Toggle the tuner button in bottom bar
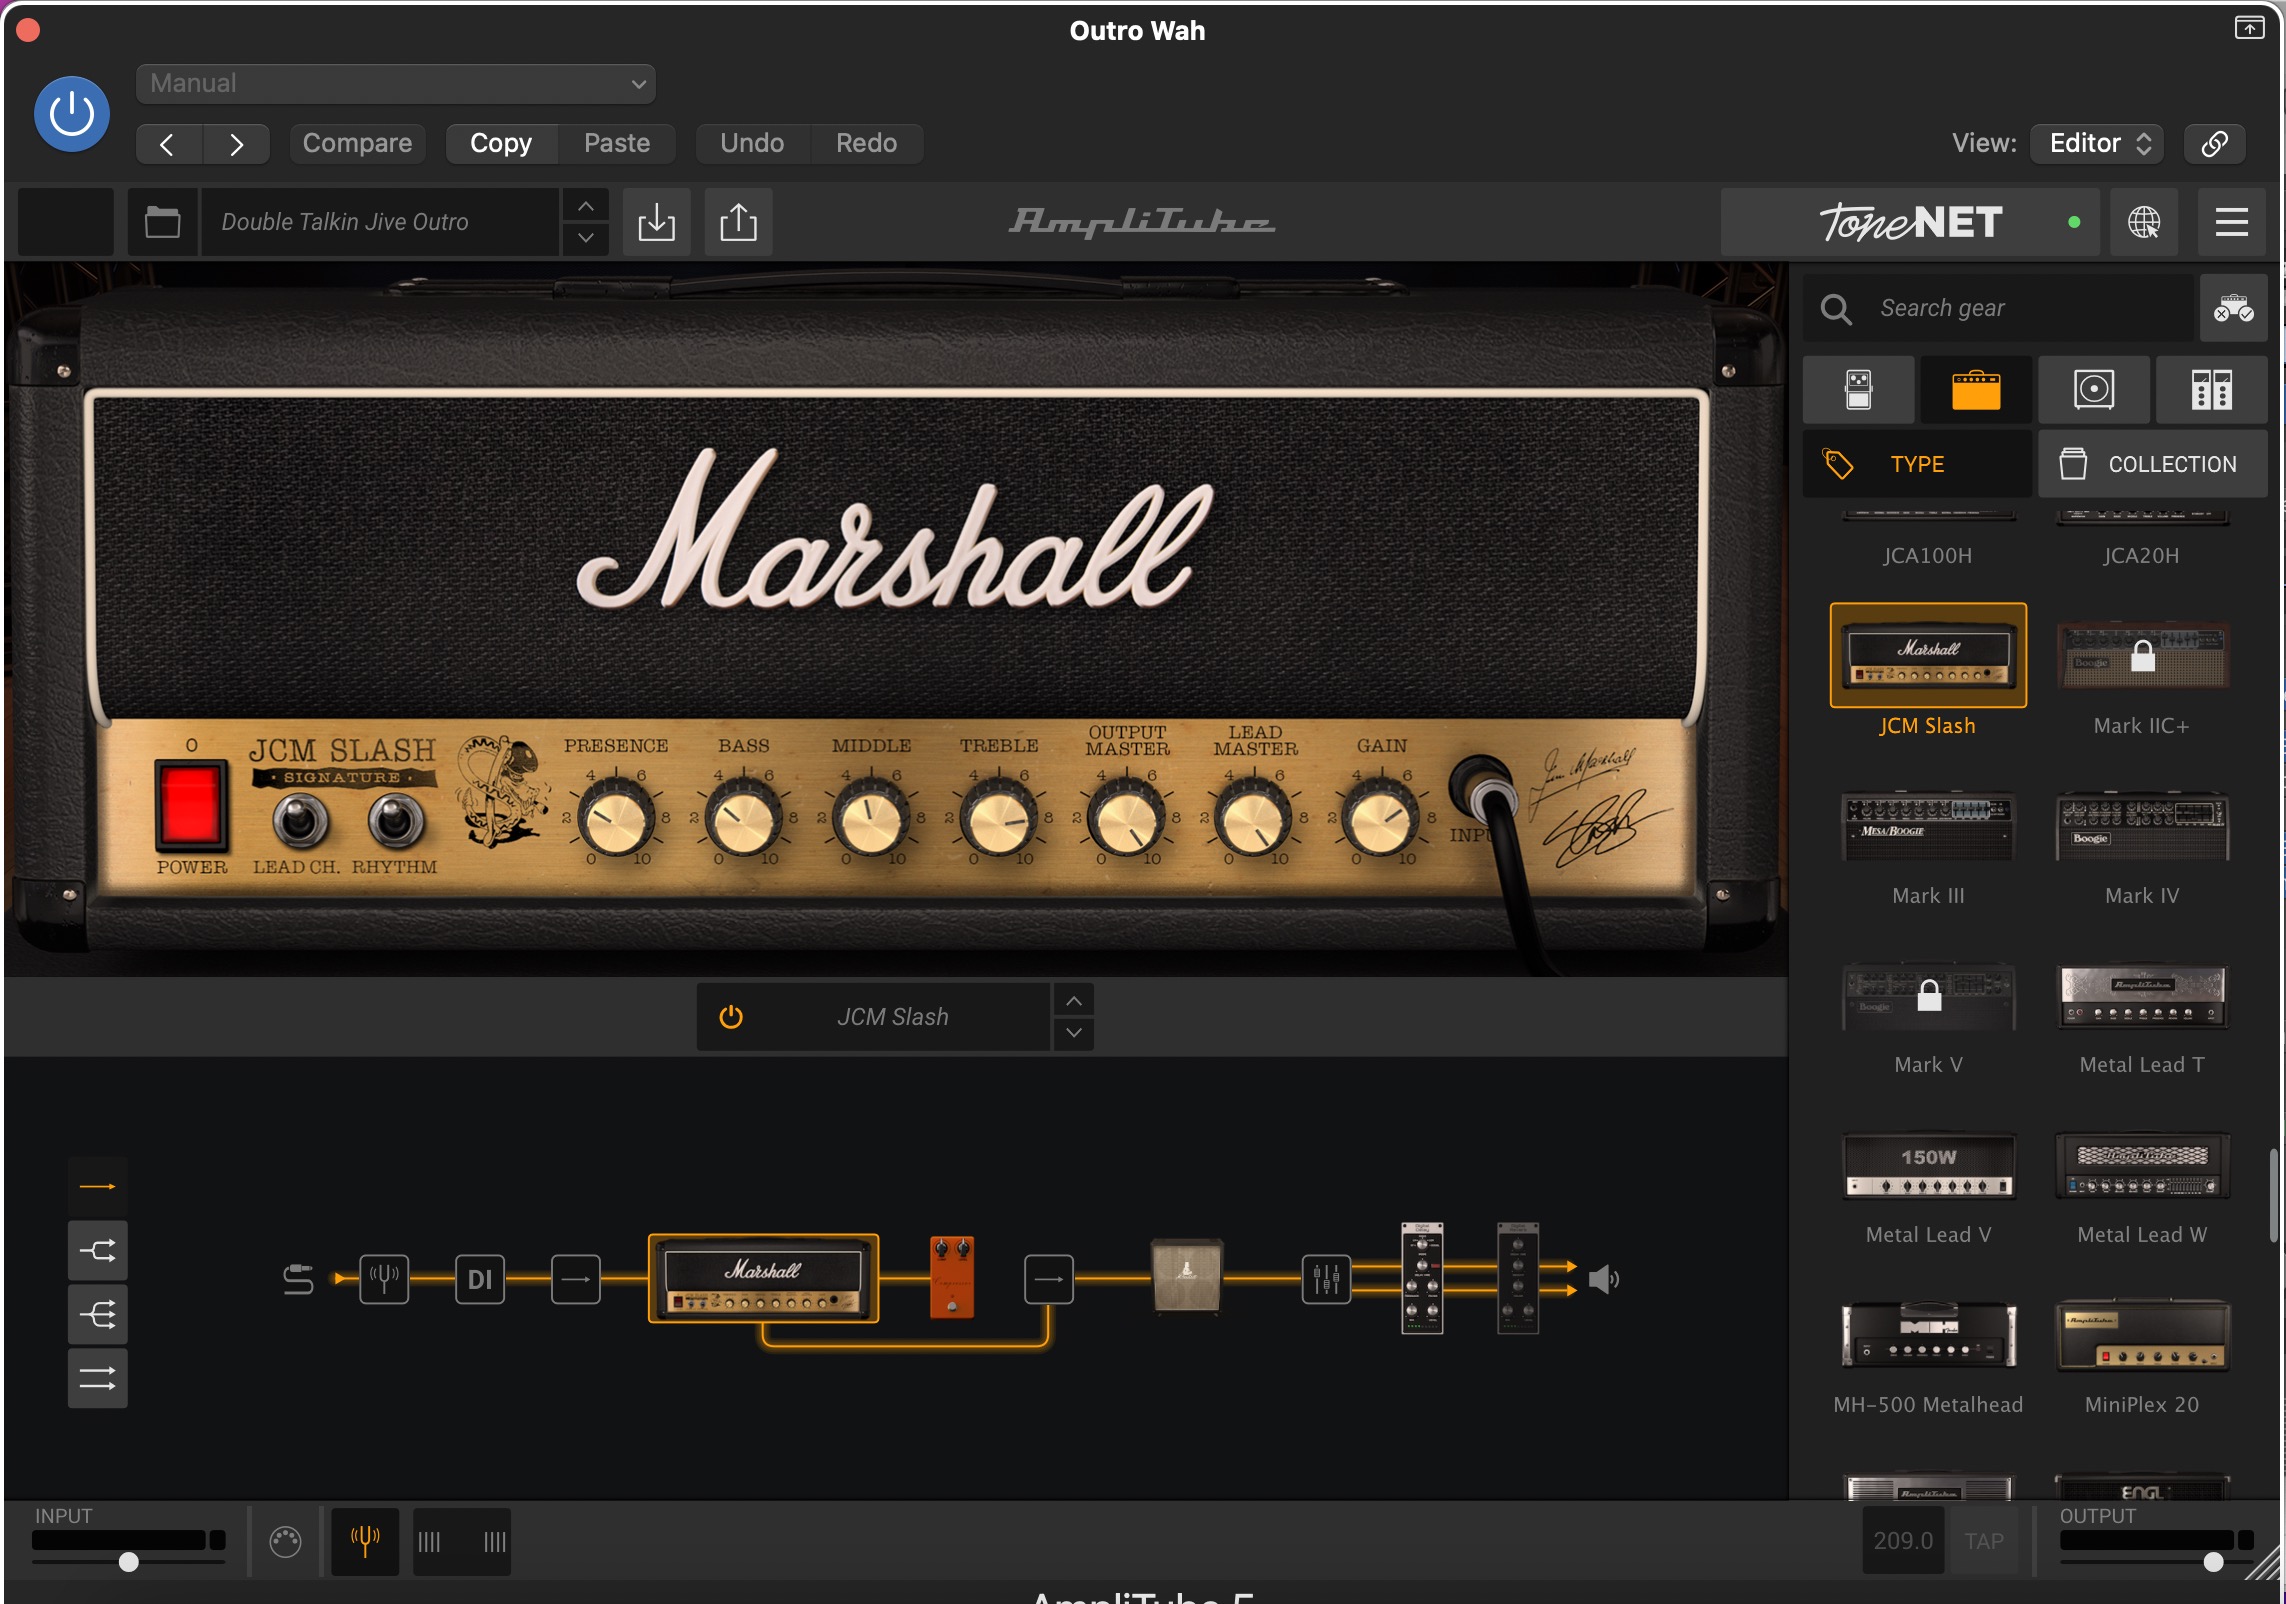2286x1604 pixels. pos(365,1541)
